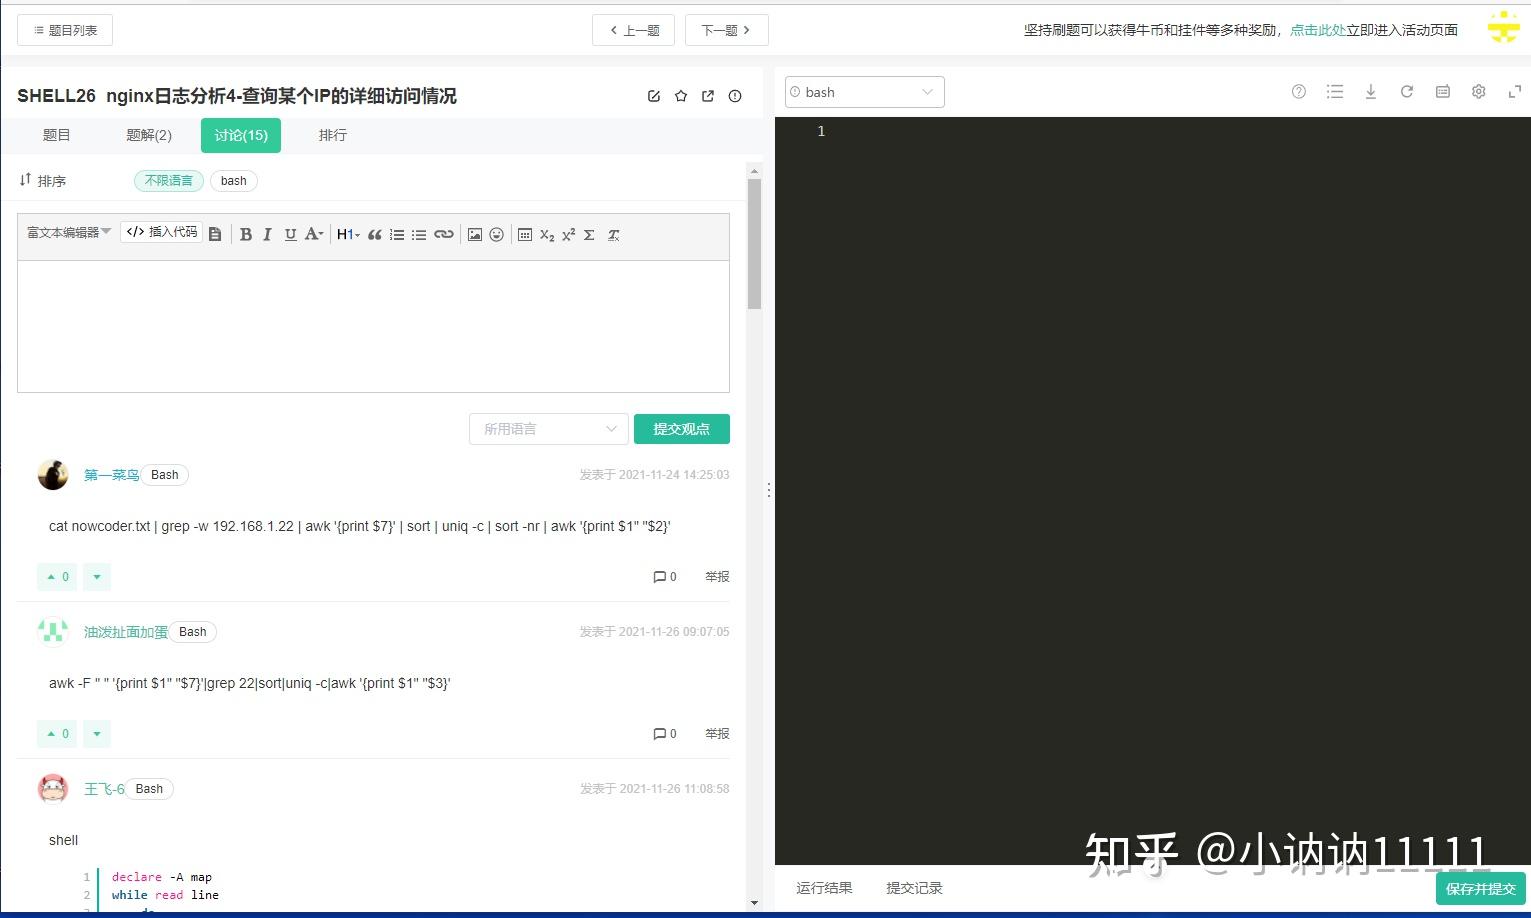
Task: Apply superscript formatting
Action: [568, 233]
